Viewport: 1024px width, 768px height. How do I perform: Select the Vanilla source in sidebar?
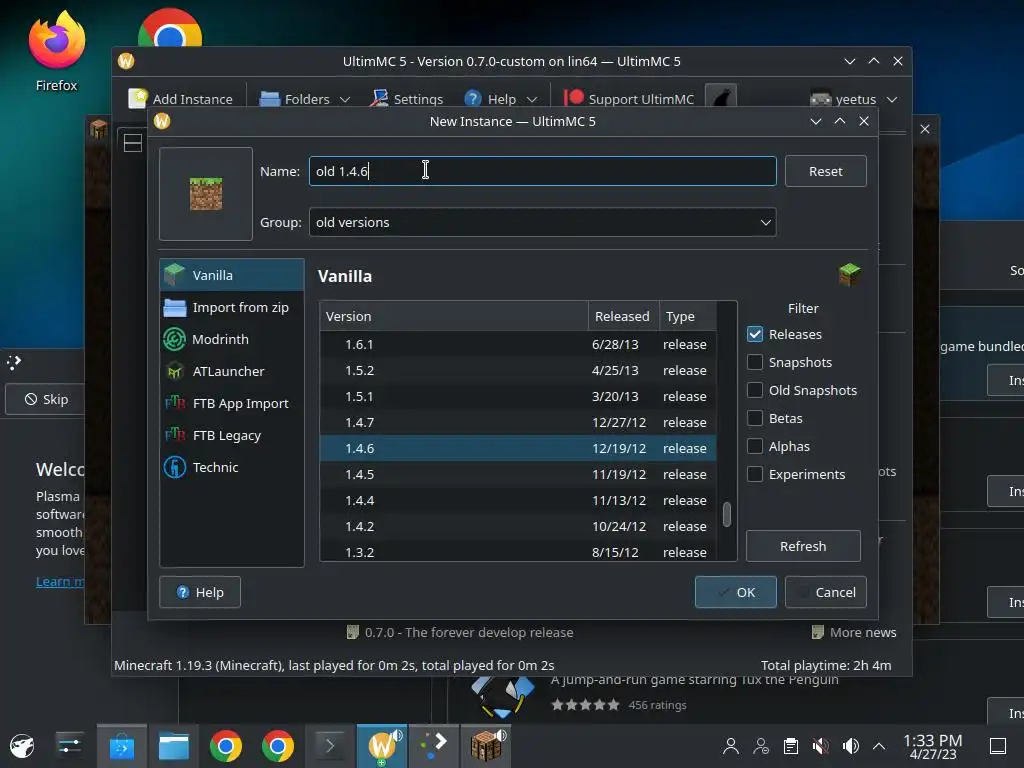coord(232,275)
